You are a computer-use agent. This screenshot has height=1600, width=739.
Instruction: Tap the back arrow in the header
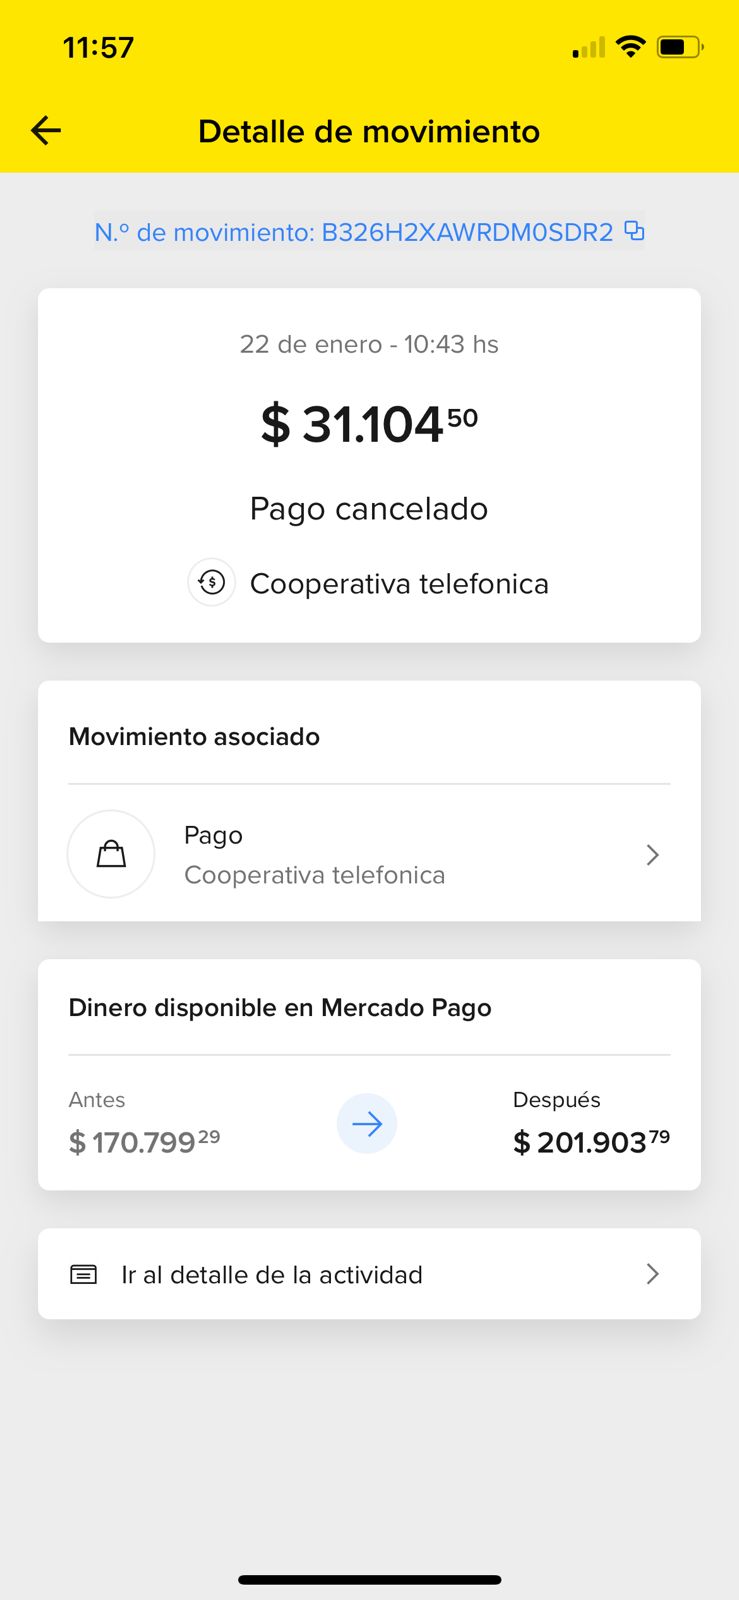click(x=46, y=130)
